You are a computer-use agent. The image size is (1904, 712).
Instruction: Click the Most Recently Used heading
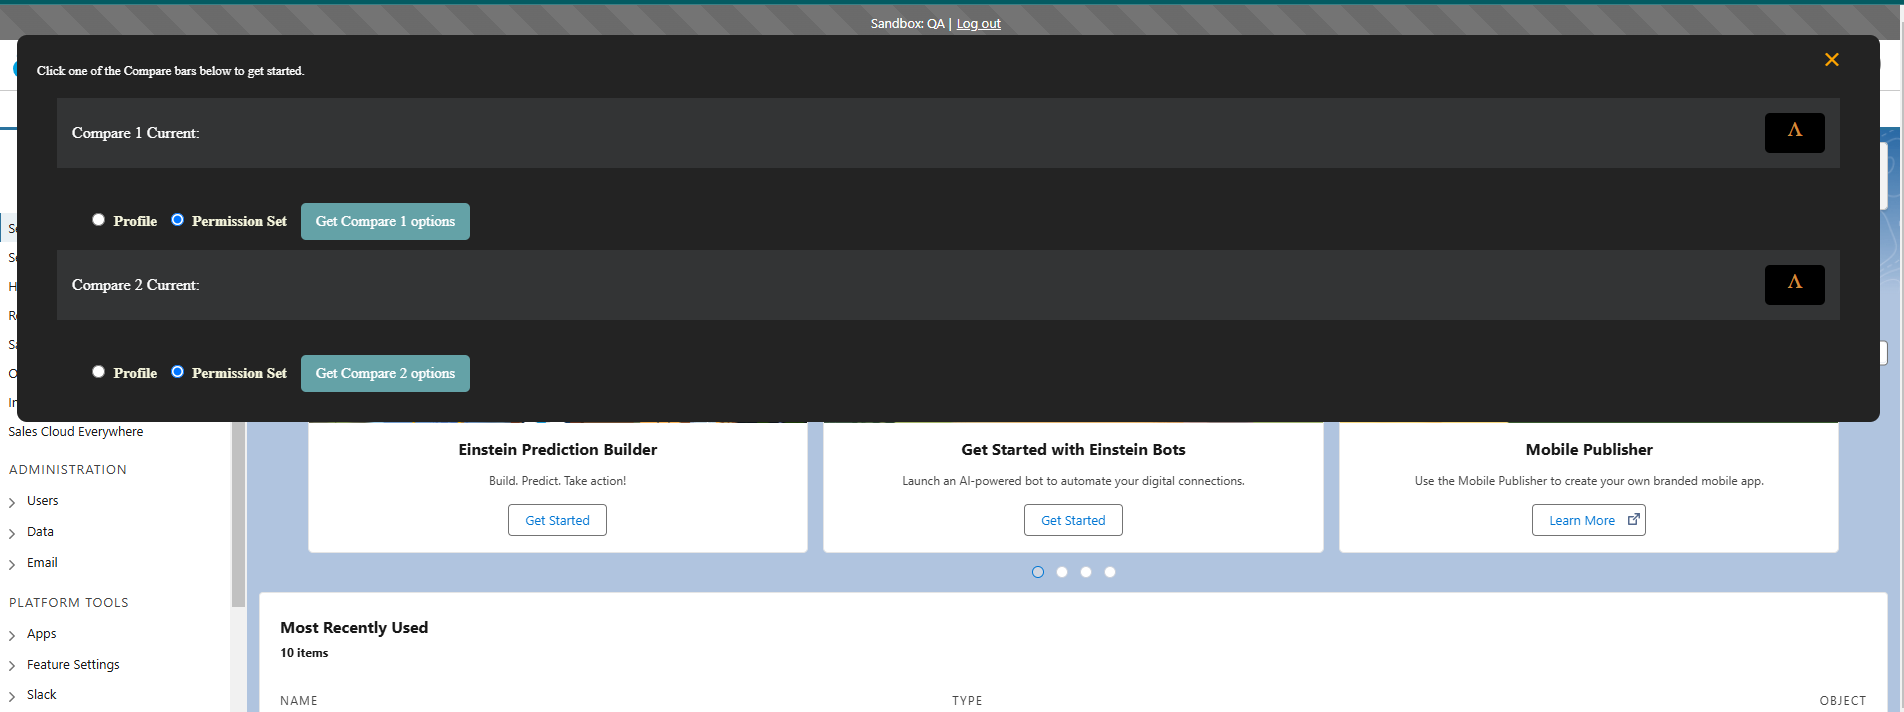click(354, 628)
